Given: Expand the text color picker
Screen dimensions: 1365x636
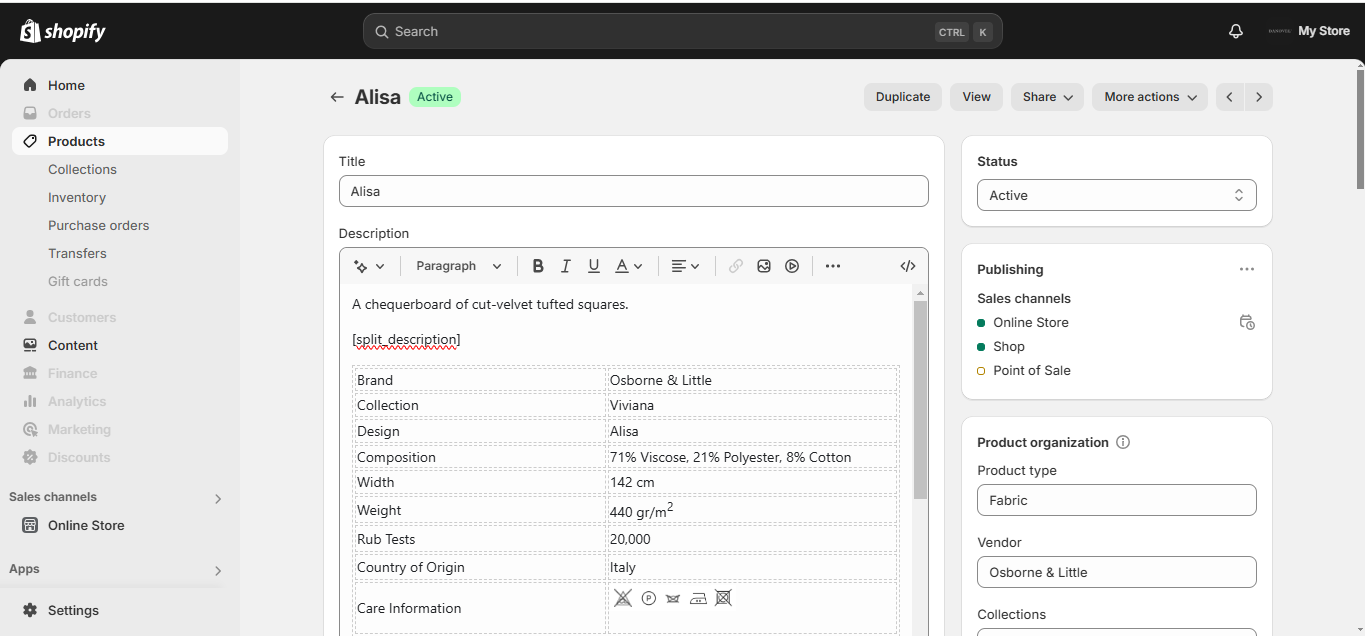Looking at the screenshot, I should [629, 266].
